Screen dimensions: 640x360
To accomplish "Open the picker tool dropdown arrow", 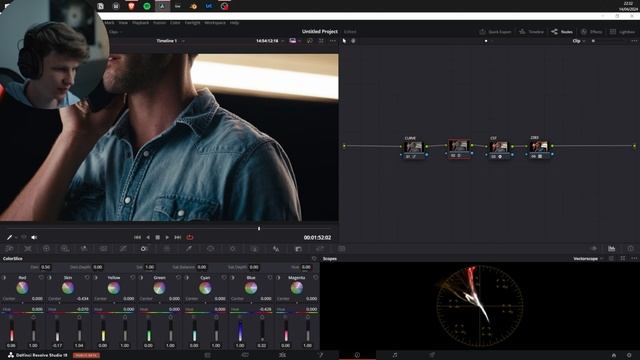I will tap(16, 238).
